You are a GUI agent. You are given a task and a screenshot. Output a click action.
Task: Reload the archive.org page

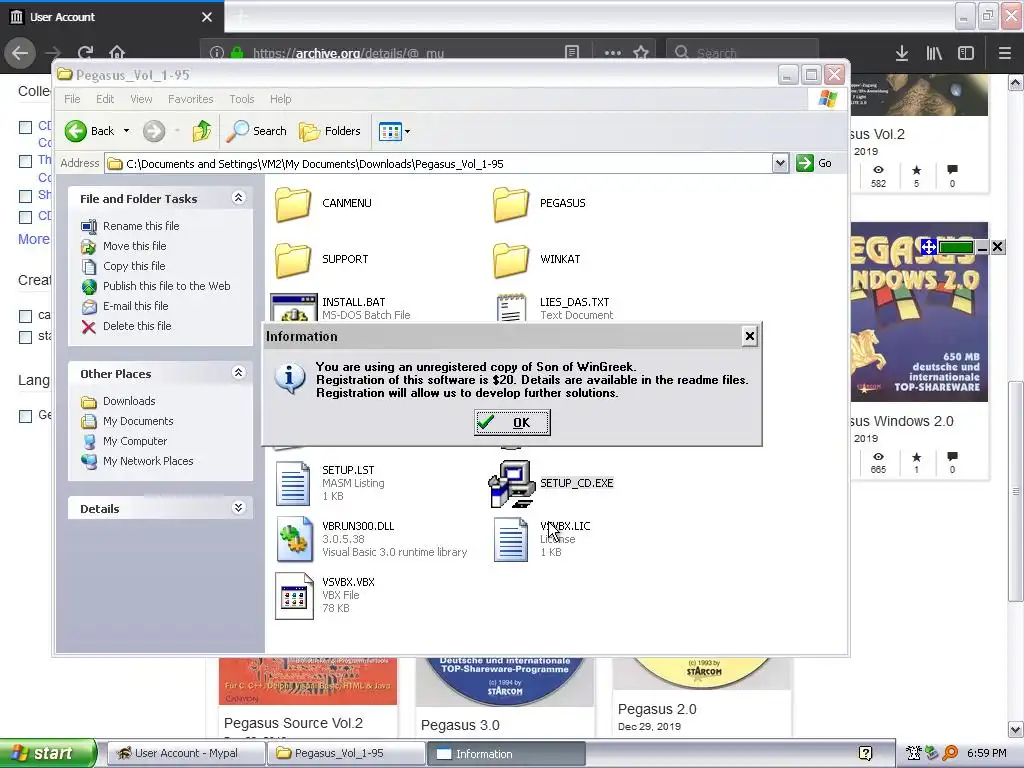coord(85,53)
